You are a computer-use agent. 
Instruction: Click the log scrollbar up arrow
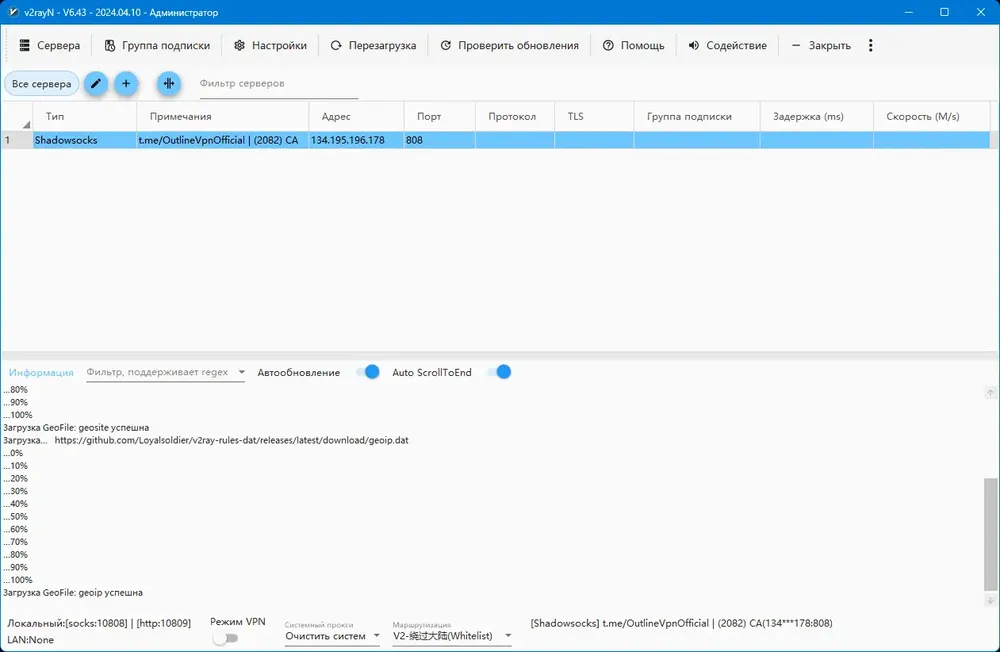(990, 394)
